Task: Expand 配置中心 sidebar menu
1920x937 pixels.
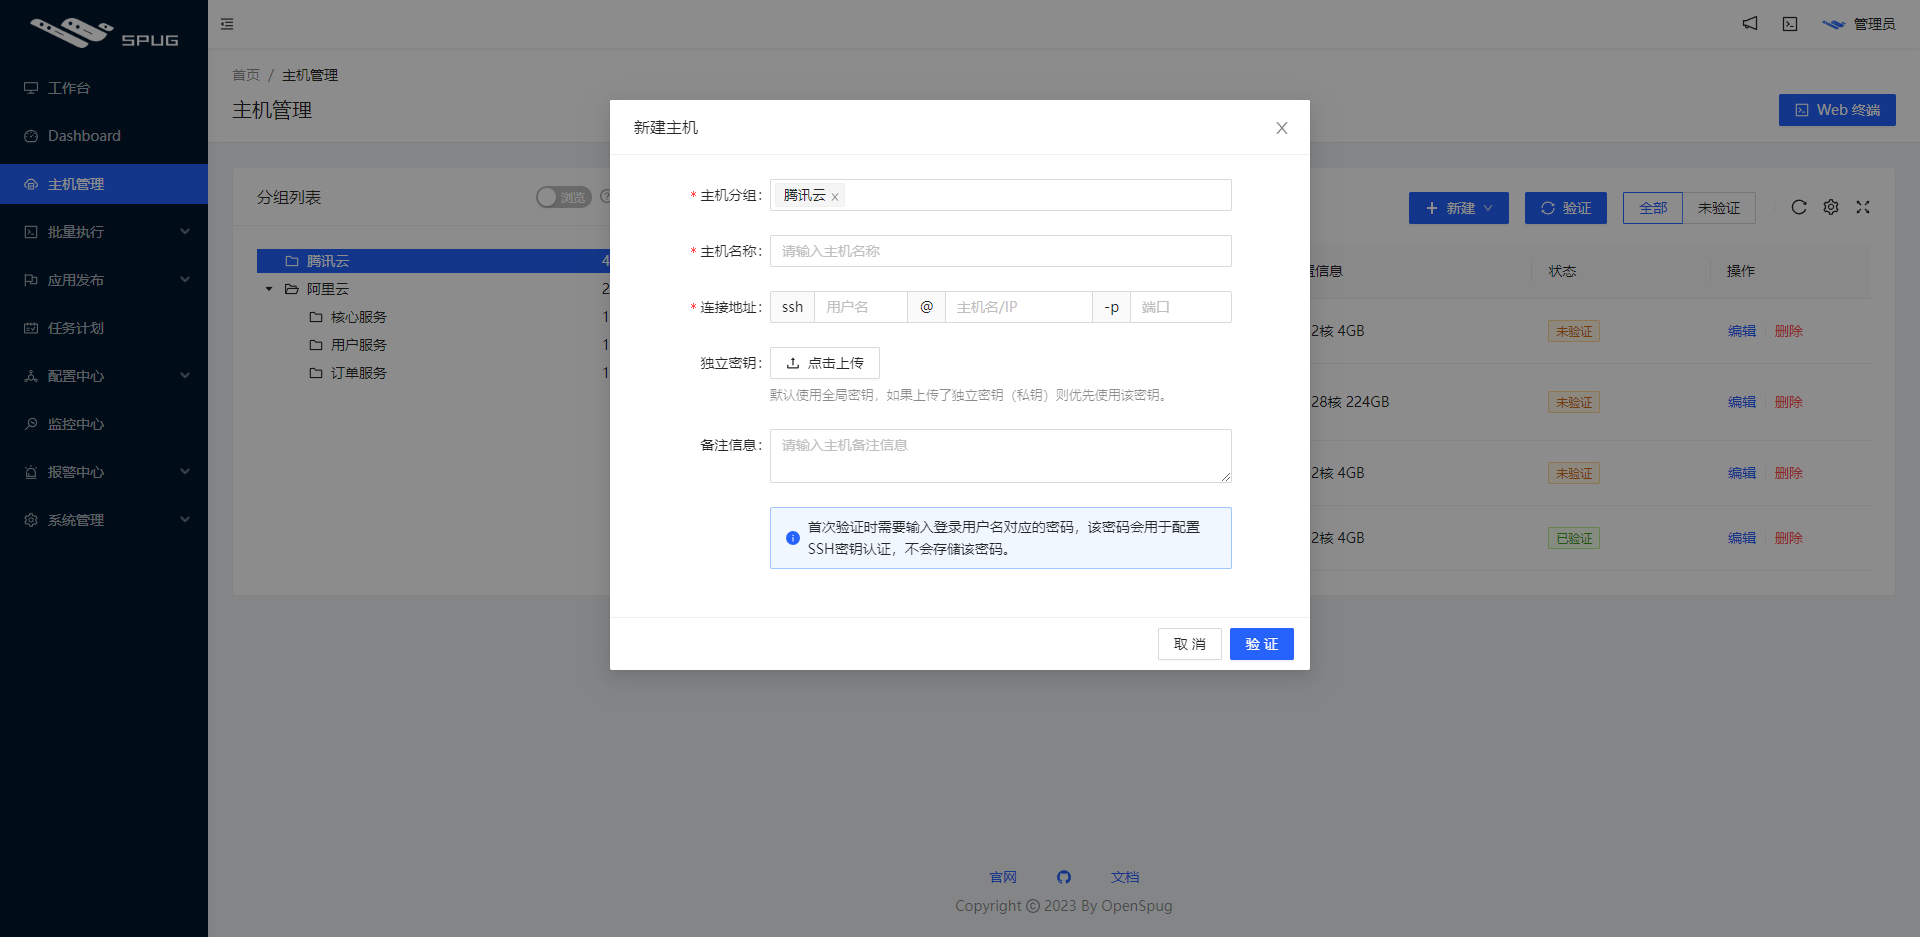Action: (104, 376)
